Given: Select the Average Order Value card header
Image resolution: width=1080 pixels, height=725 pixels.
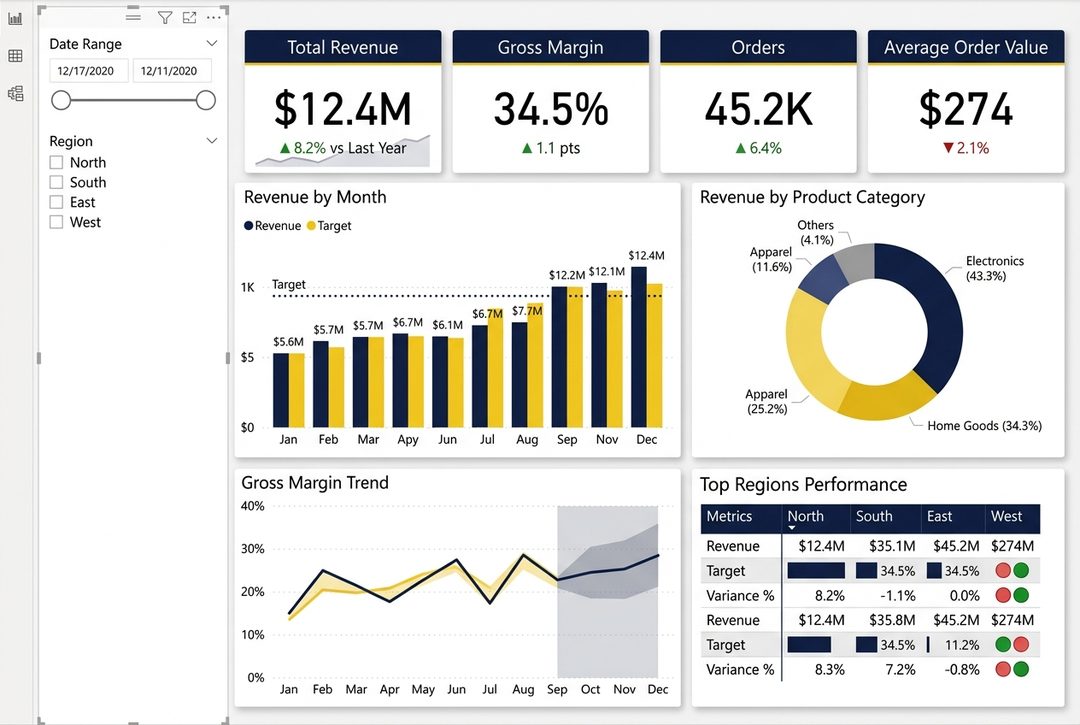Looking at the screenshot, I should [x=966, y=47].
